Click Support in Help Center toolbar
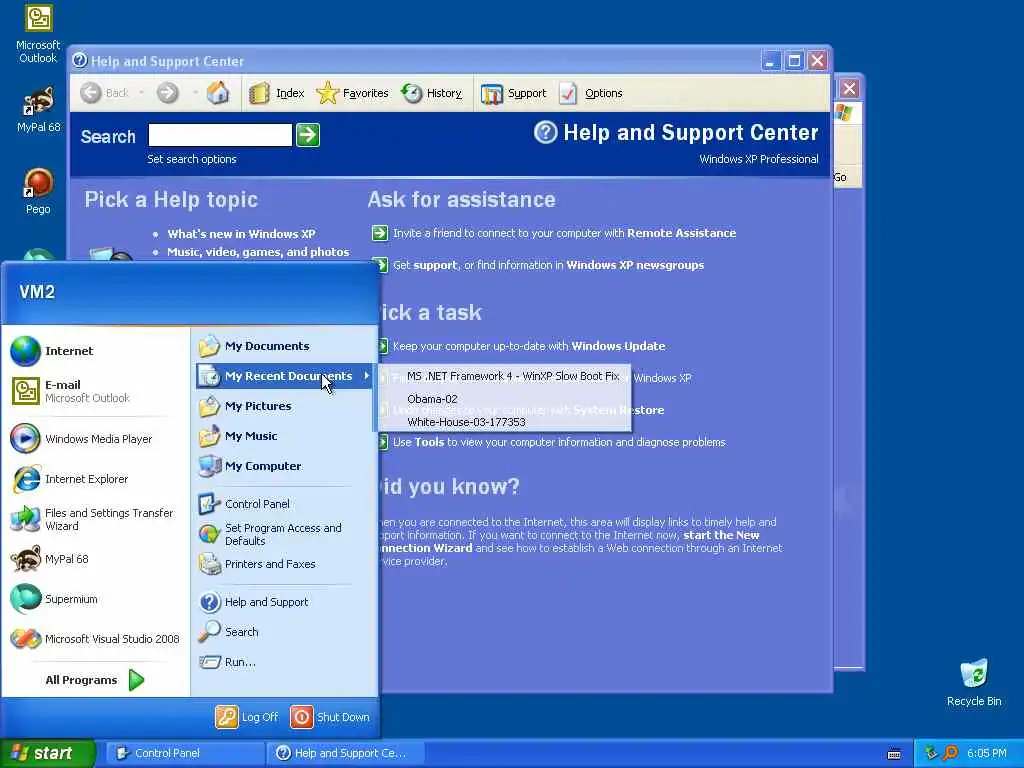This screenshot has width=1024, height=768. (513, 93)
